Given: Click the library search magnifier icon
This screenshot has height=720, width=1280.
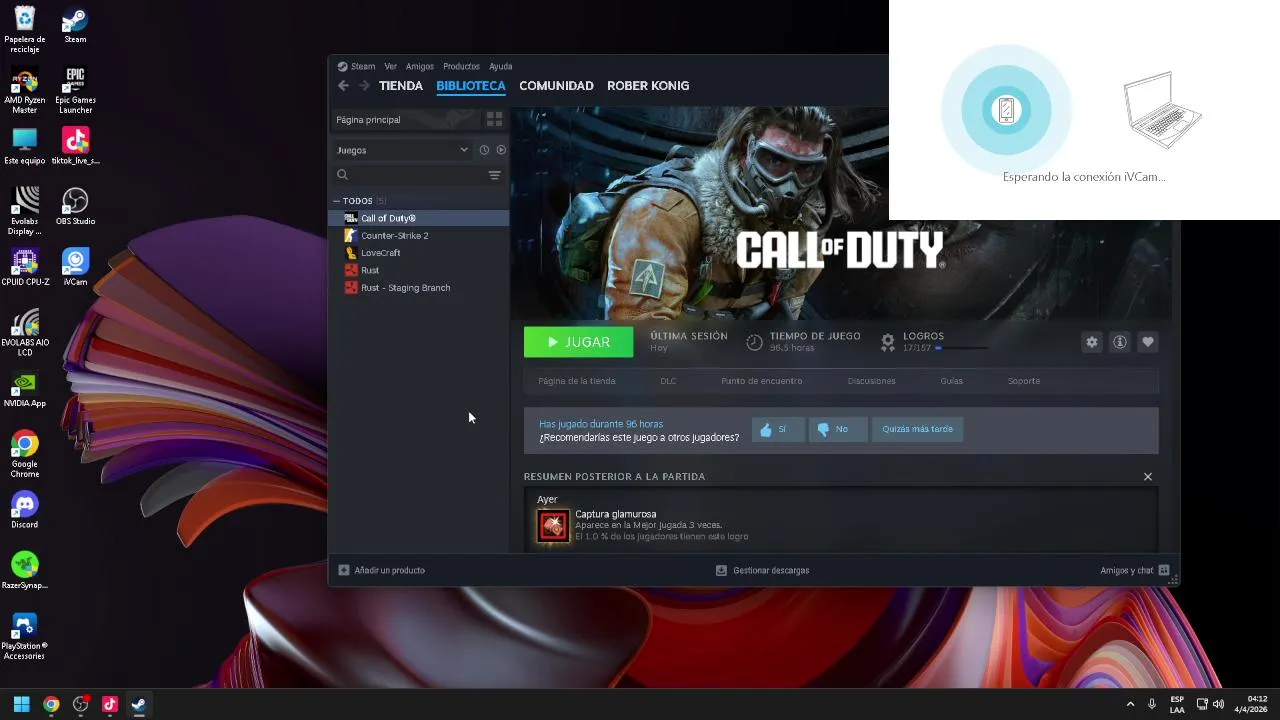Looking at the screenshot, I should pyautogui.click(x=342, y=175).
